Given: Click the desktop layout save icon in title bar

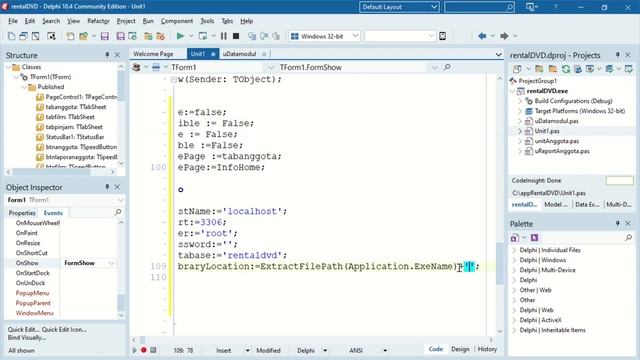Looking at the screenshot, I should click(531, 7).
